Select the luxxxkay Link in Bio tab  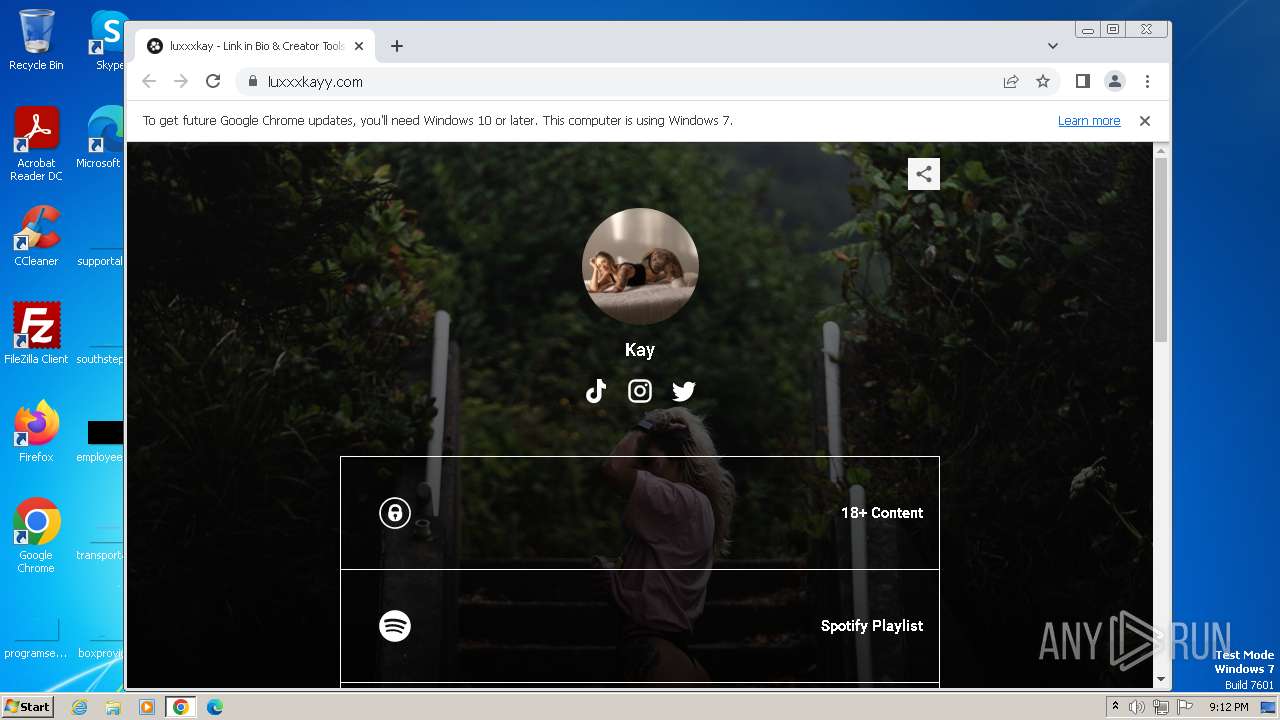255,46
